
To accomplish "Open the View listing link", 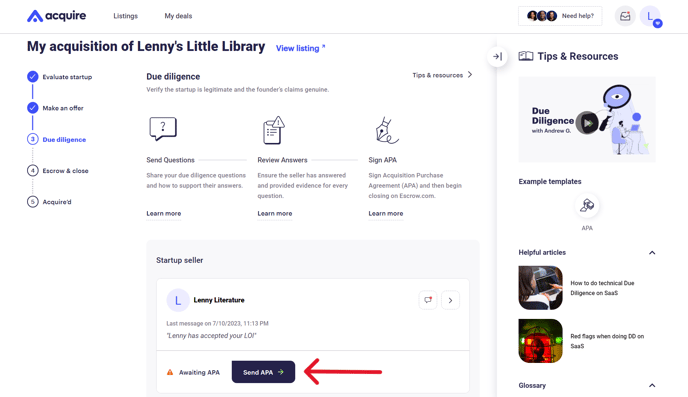I will point(301,48).
